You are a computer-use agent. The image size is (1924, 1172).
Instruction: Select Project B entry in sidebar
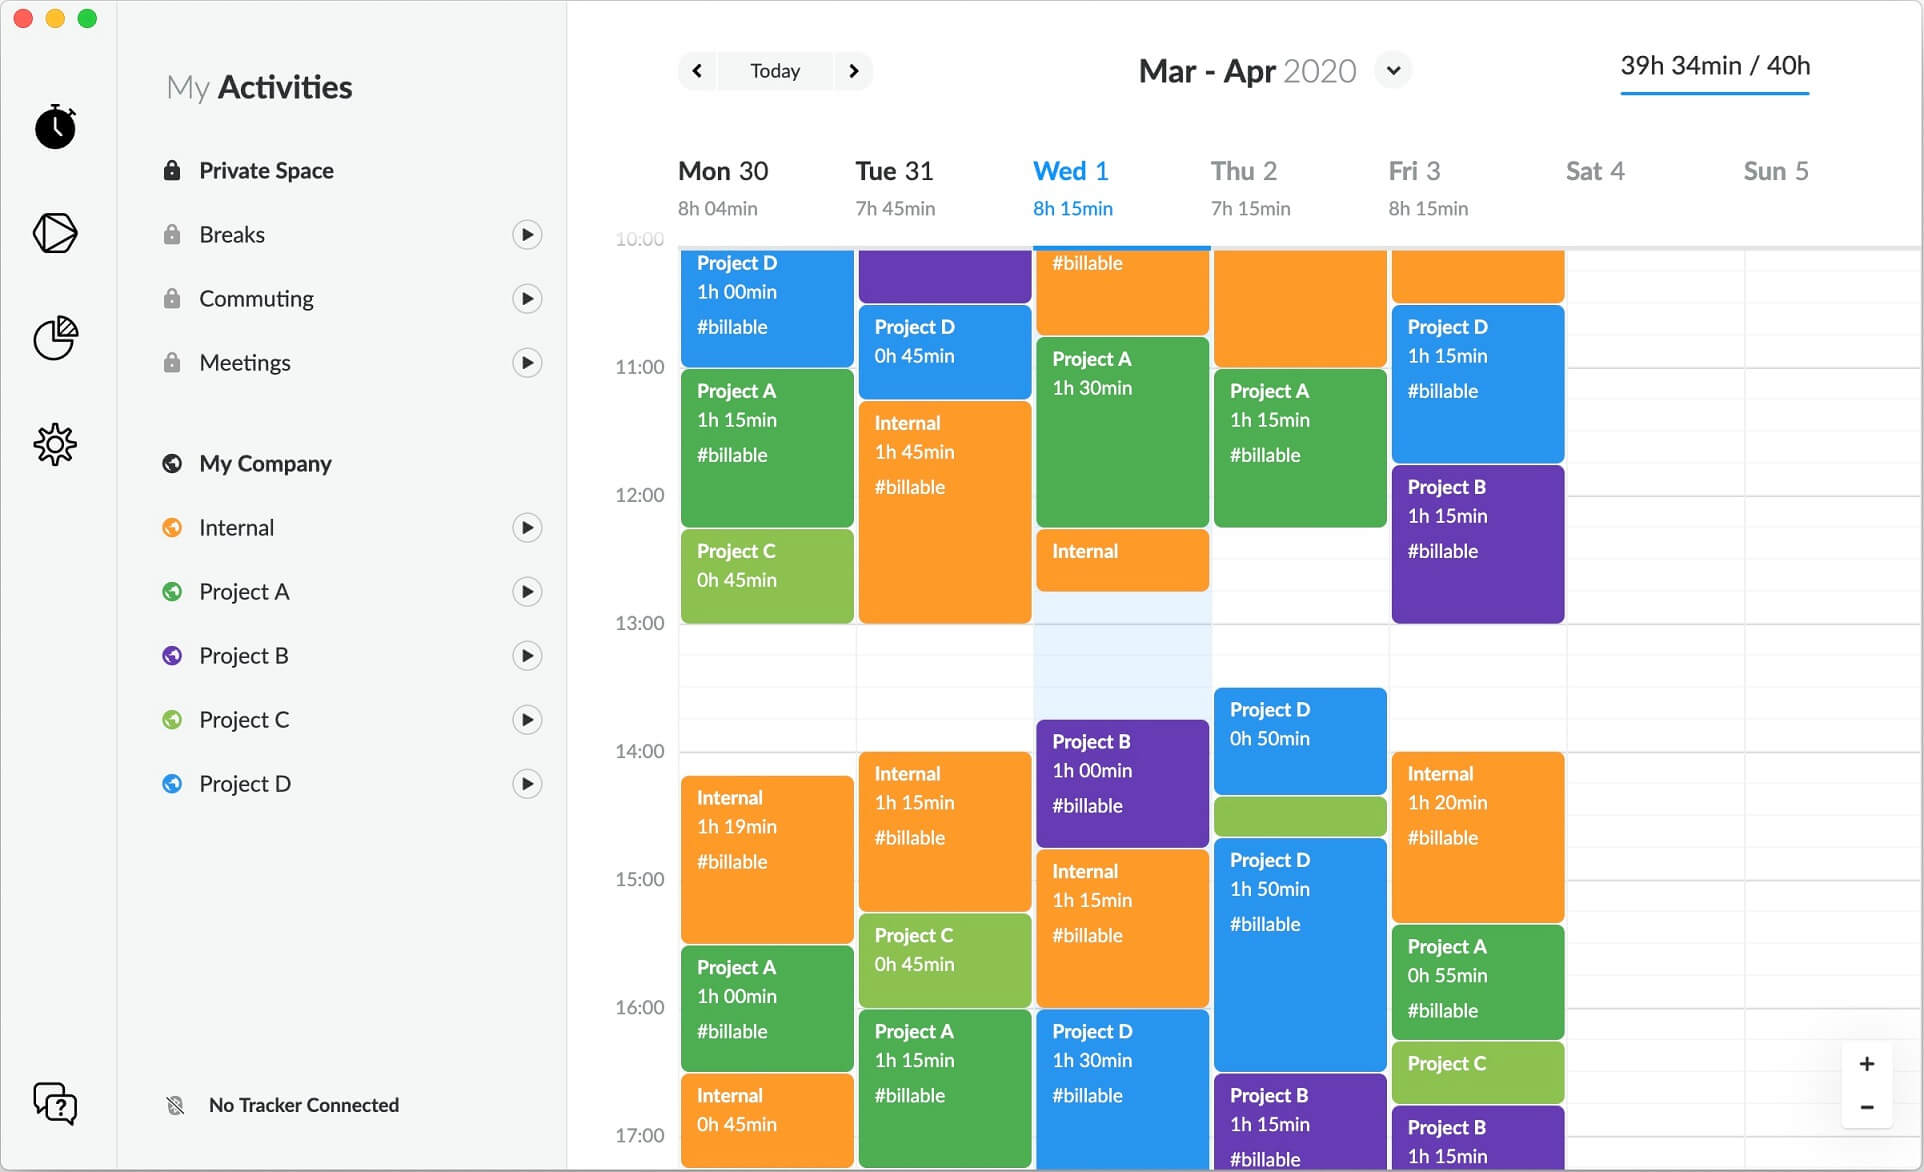tap(243, 655)
